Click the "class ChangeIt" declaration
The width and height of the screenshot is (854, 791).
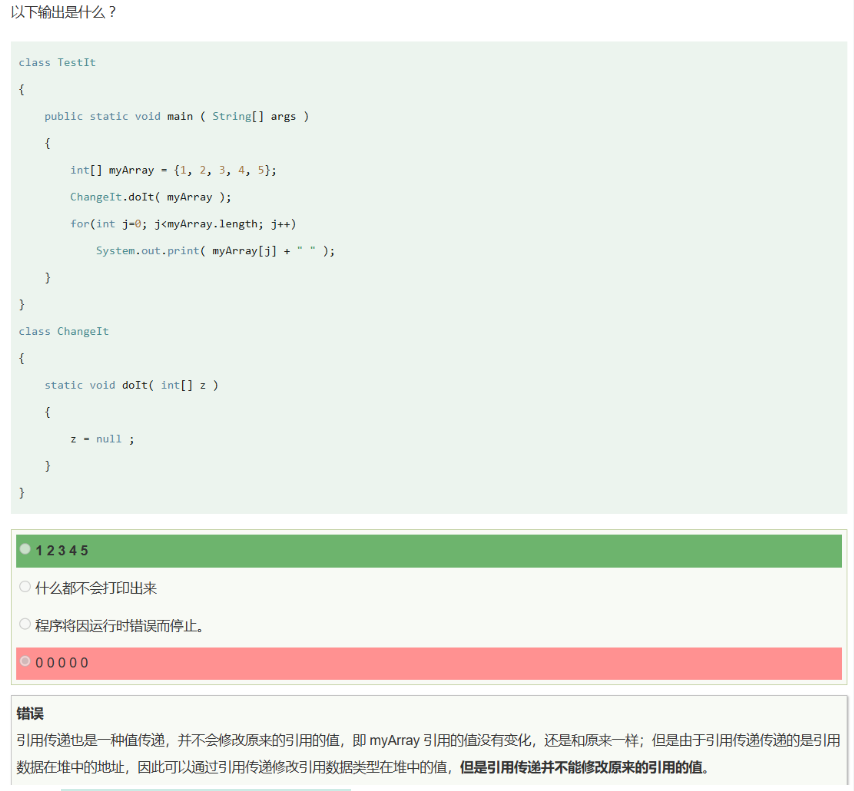(x=63, y=331)
